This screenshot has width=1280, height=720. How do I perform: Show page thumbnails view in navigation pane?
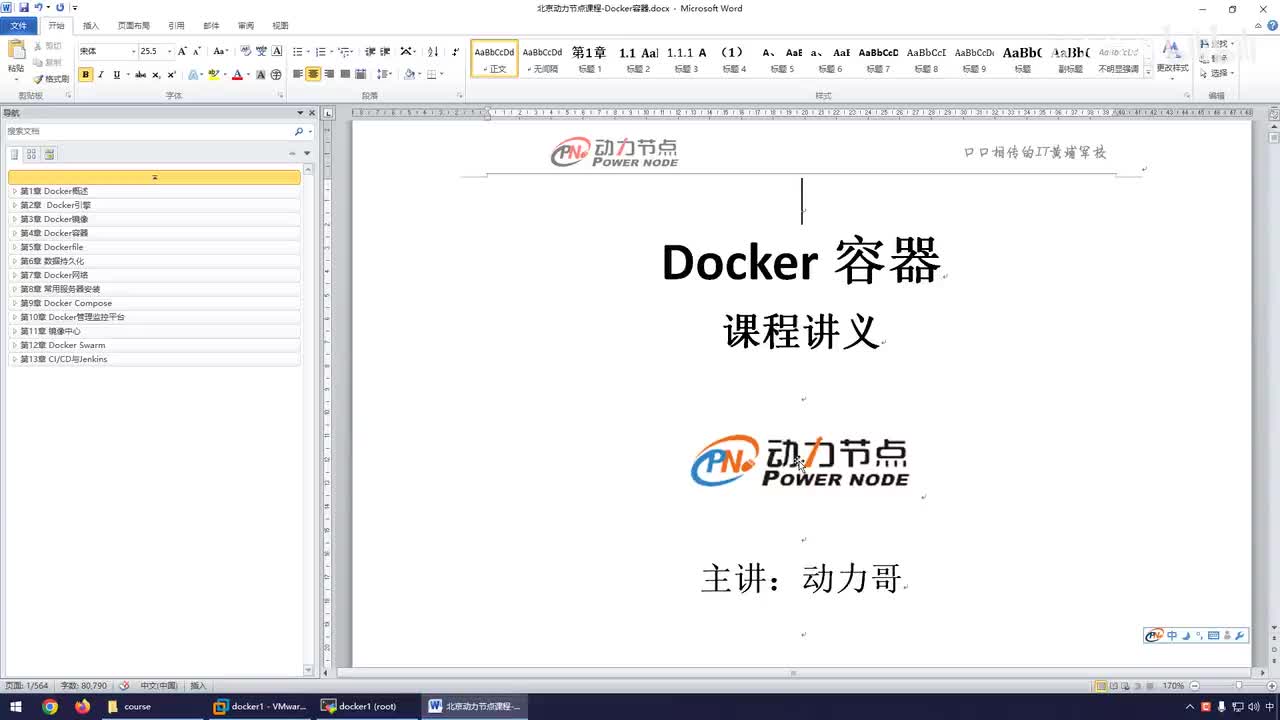[32, 154]
